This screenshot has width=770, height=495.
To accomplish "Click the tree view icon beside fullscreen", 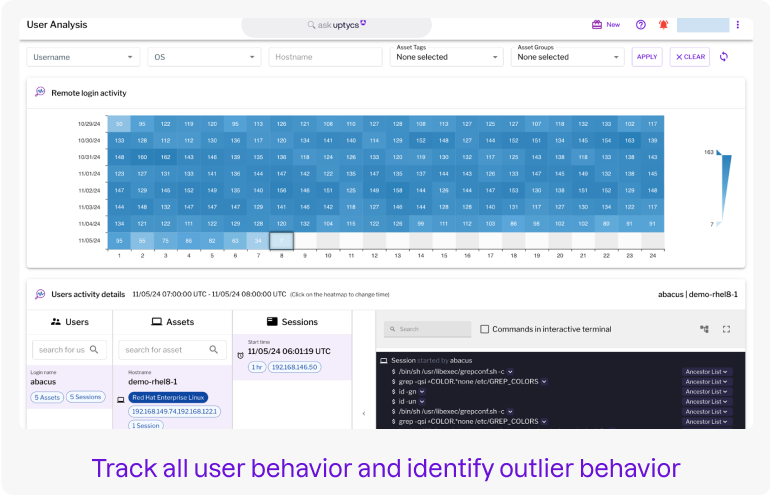I will (704, 328).
